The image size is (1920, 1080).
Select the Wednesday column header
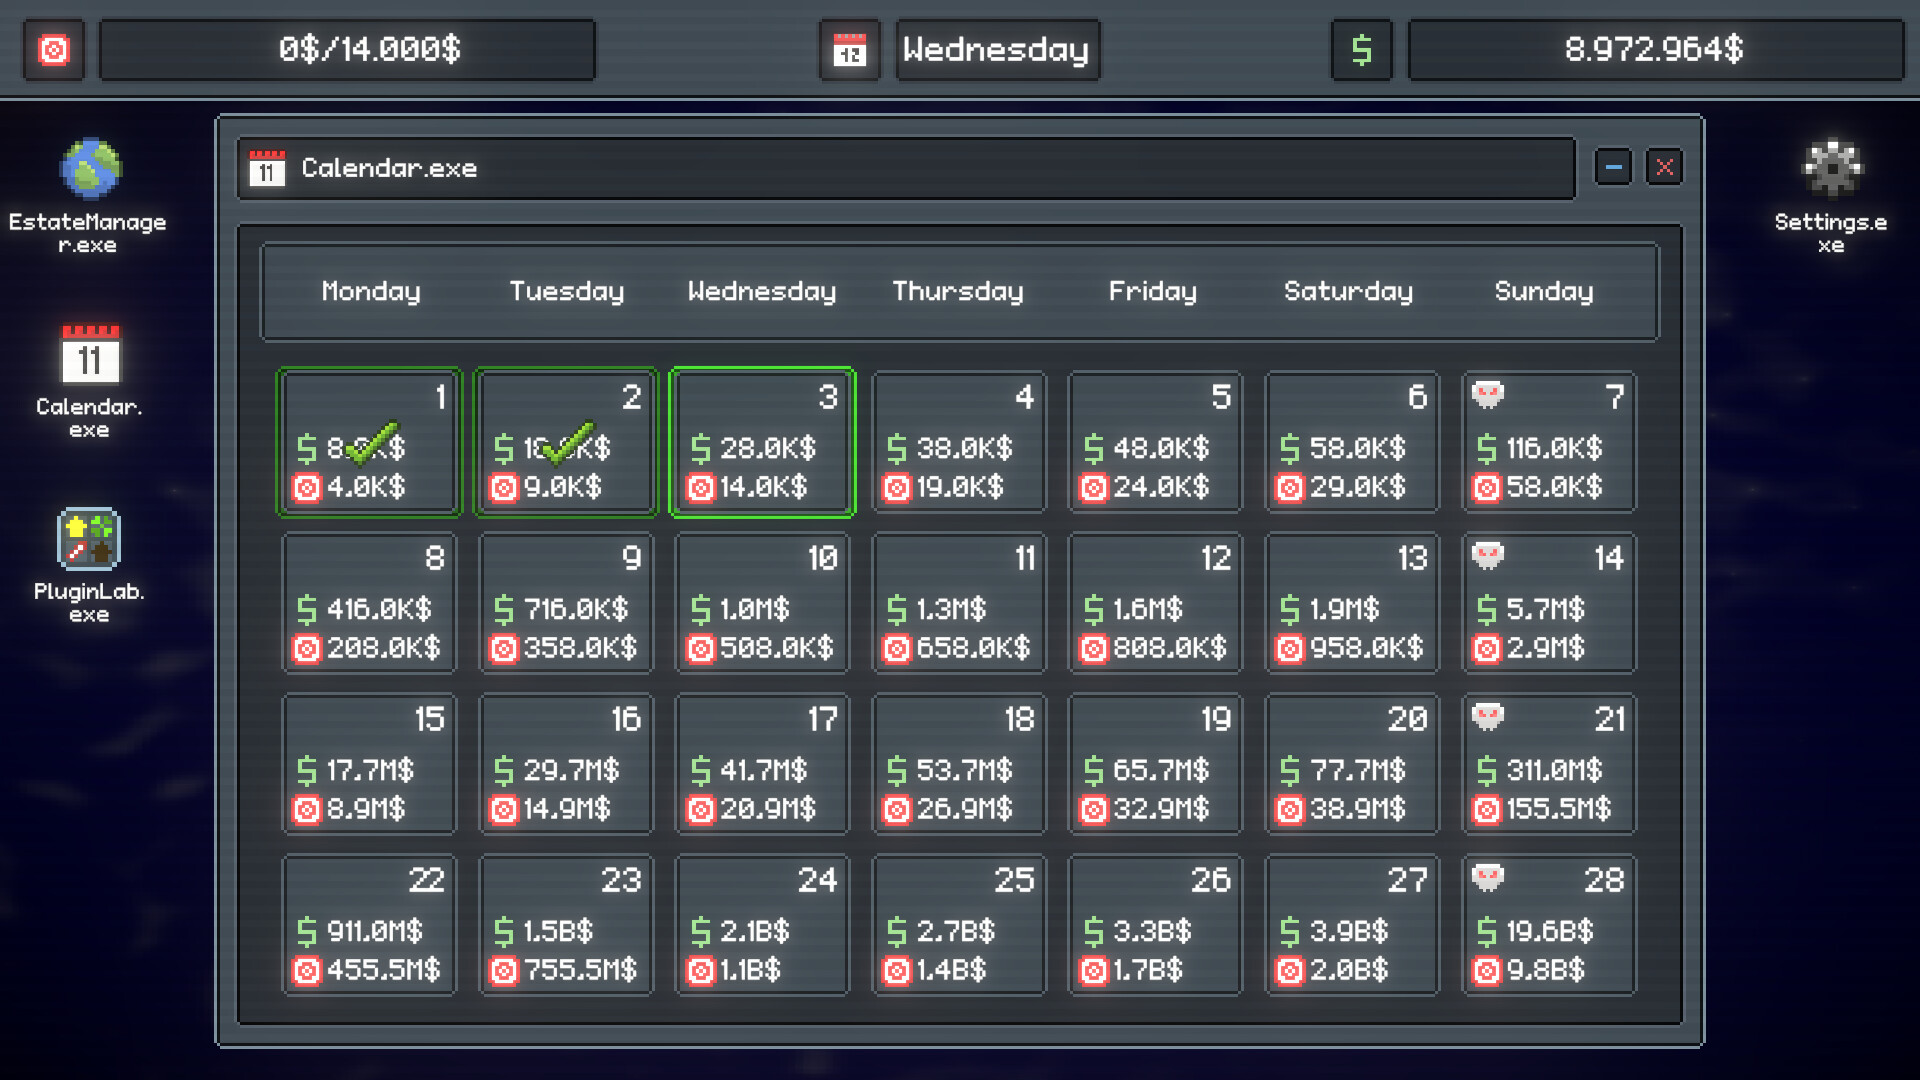click(x=761, y=291)
